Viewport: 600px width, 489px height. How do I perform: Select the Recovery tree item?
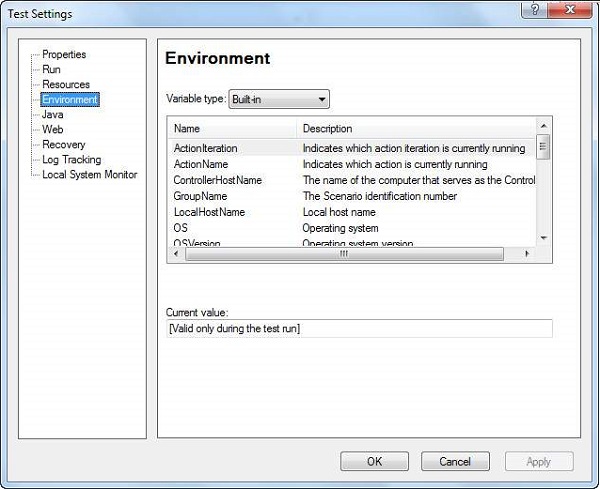click(x=63, y=144)
